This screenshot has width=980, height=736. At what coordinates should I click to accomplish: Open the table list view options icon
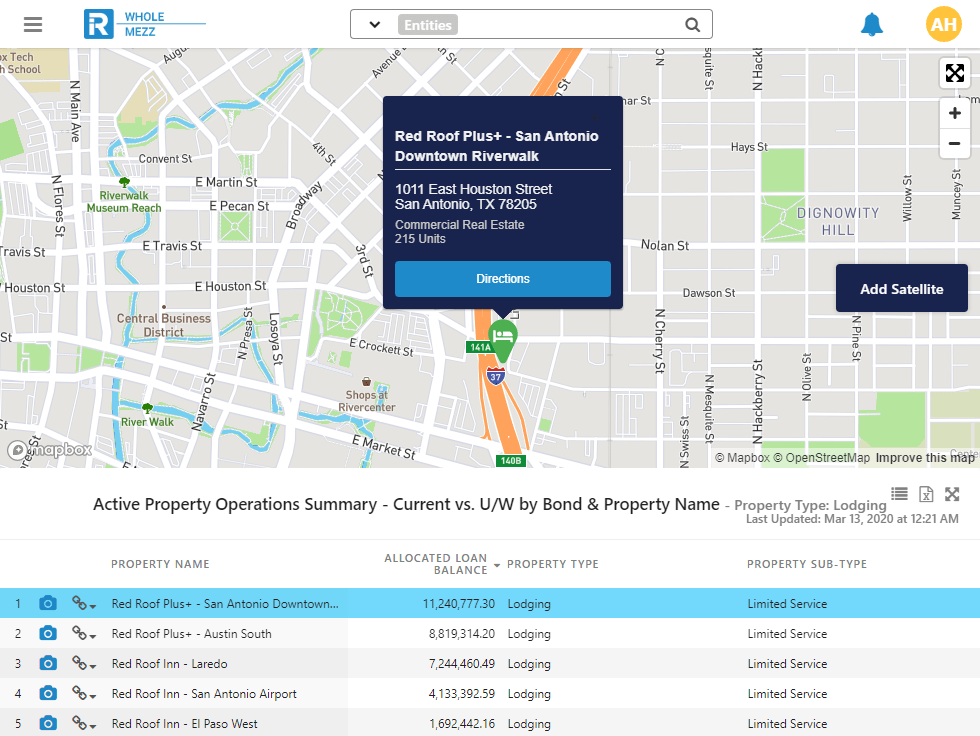coord(899,494)
